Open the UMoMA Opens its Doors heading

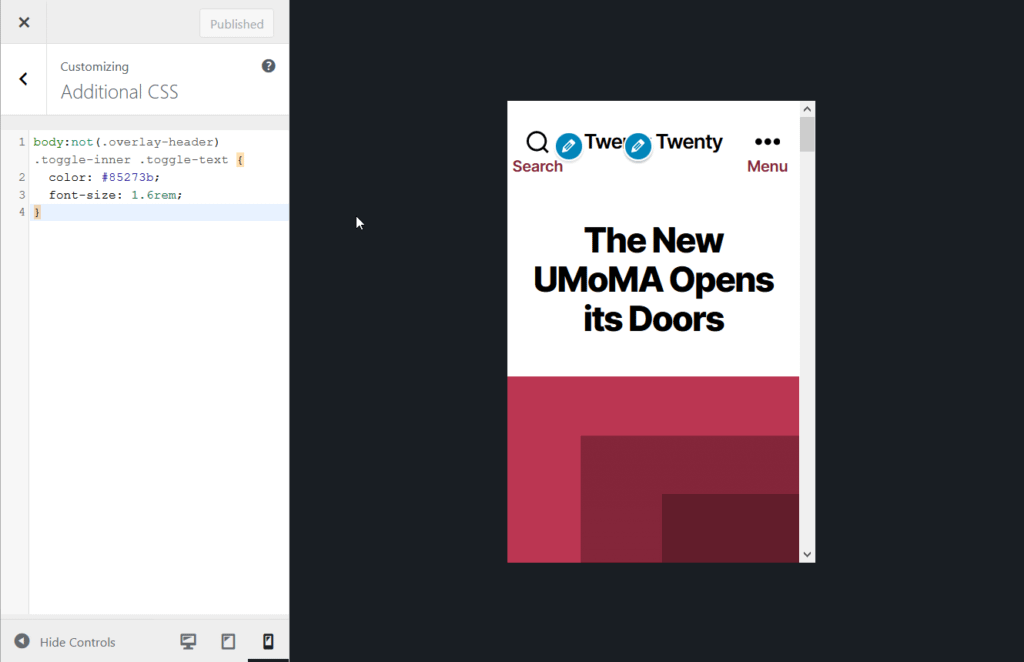655,280
